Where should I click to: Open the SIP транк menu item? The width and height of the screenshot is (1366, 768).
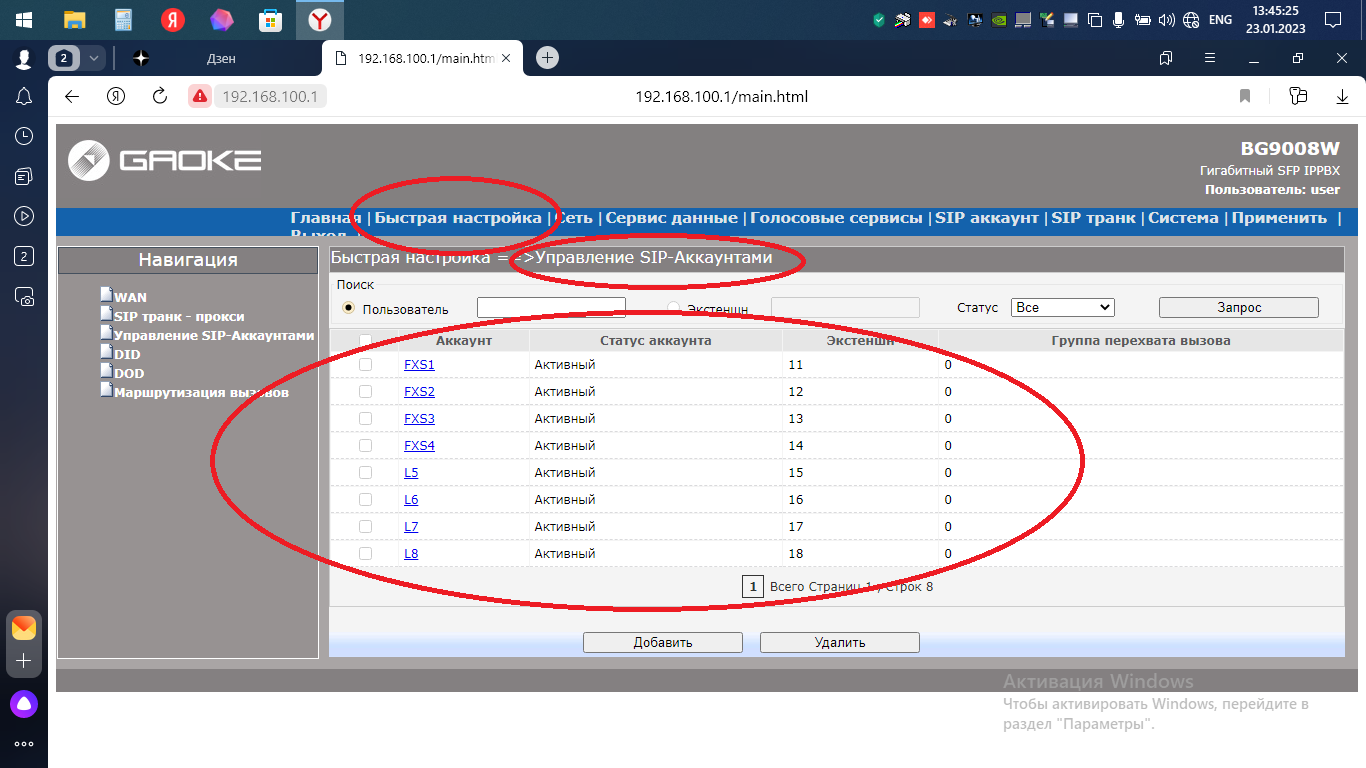point(1093,218)
